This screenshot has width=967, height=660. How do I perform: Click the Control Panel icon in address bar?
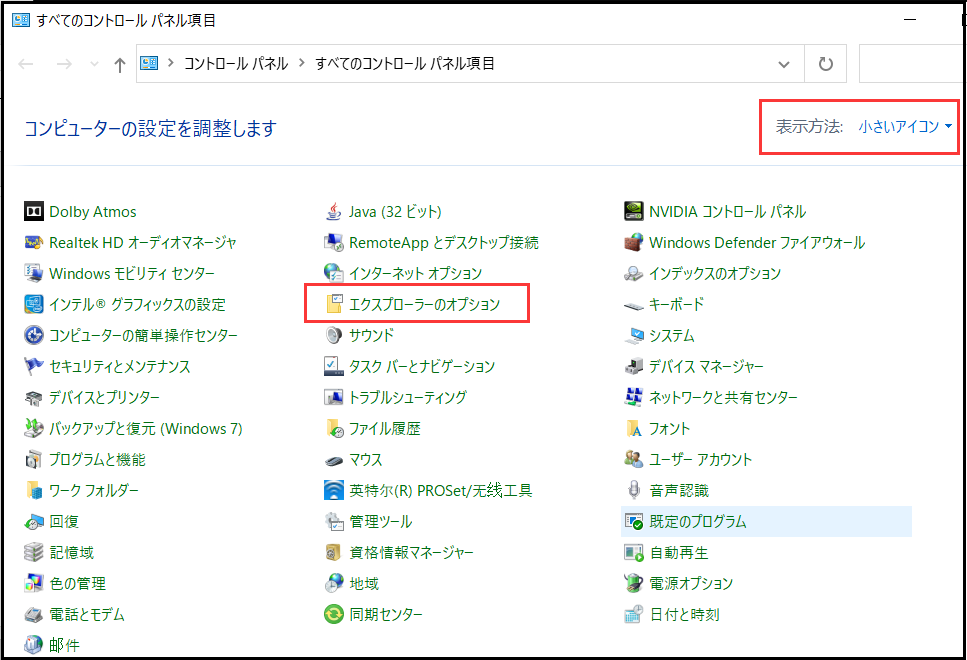click(x=149, y=63)
